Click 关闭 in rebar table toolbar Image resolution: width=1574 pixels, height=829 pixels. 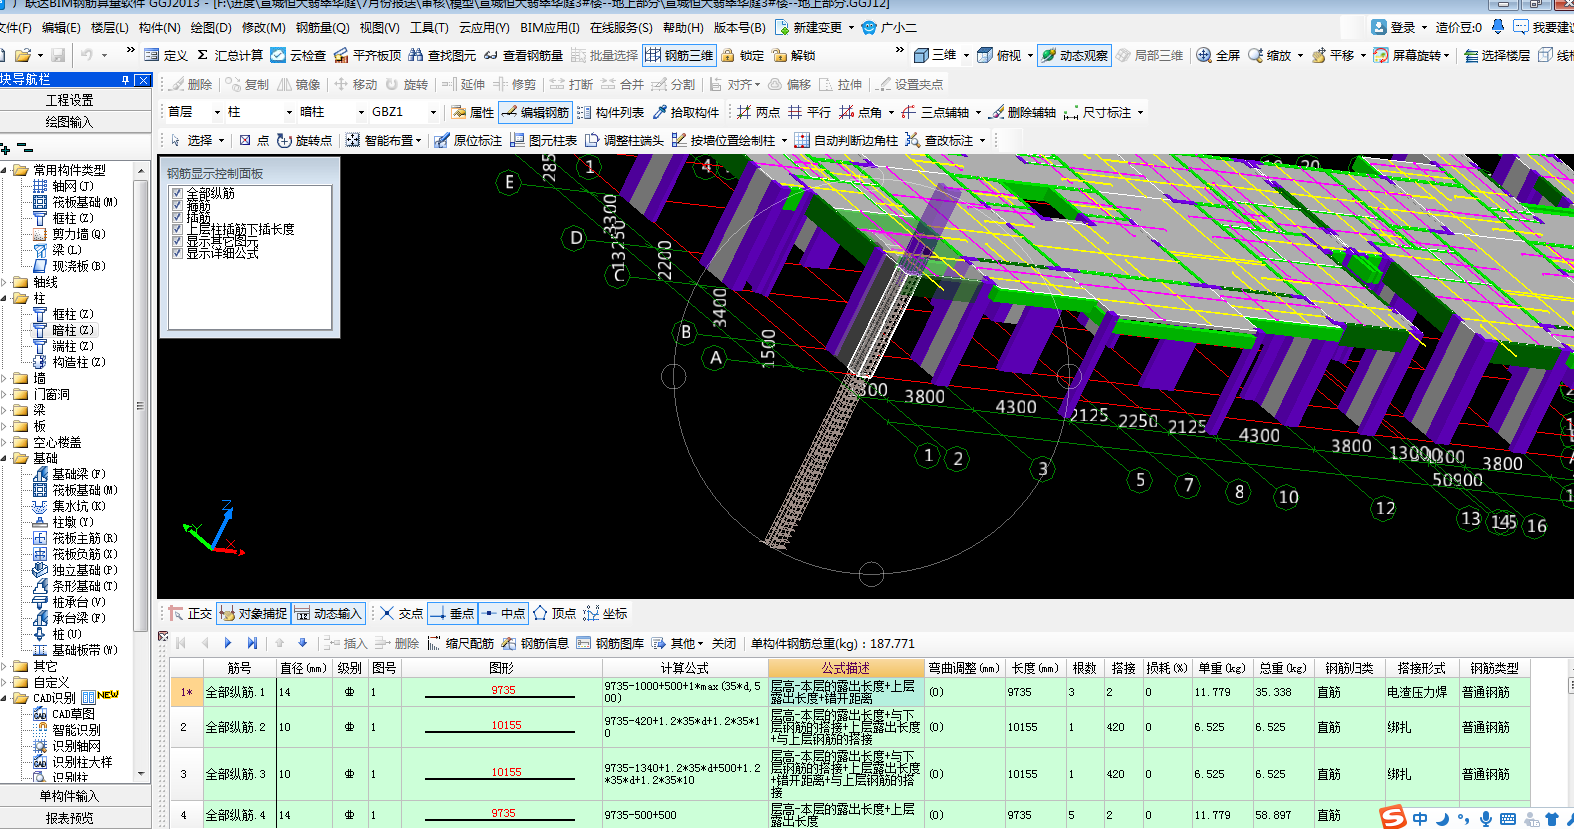click(724, 644)
